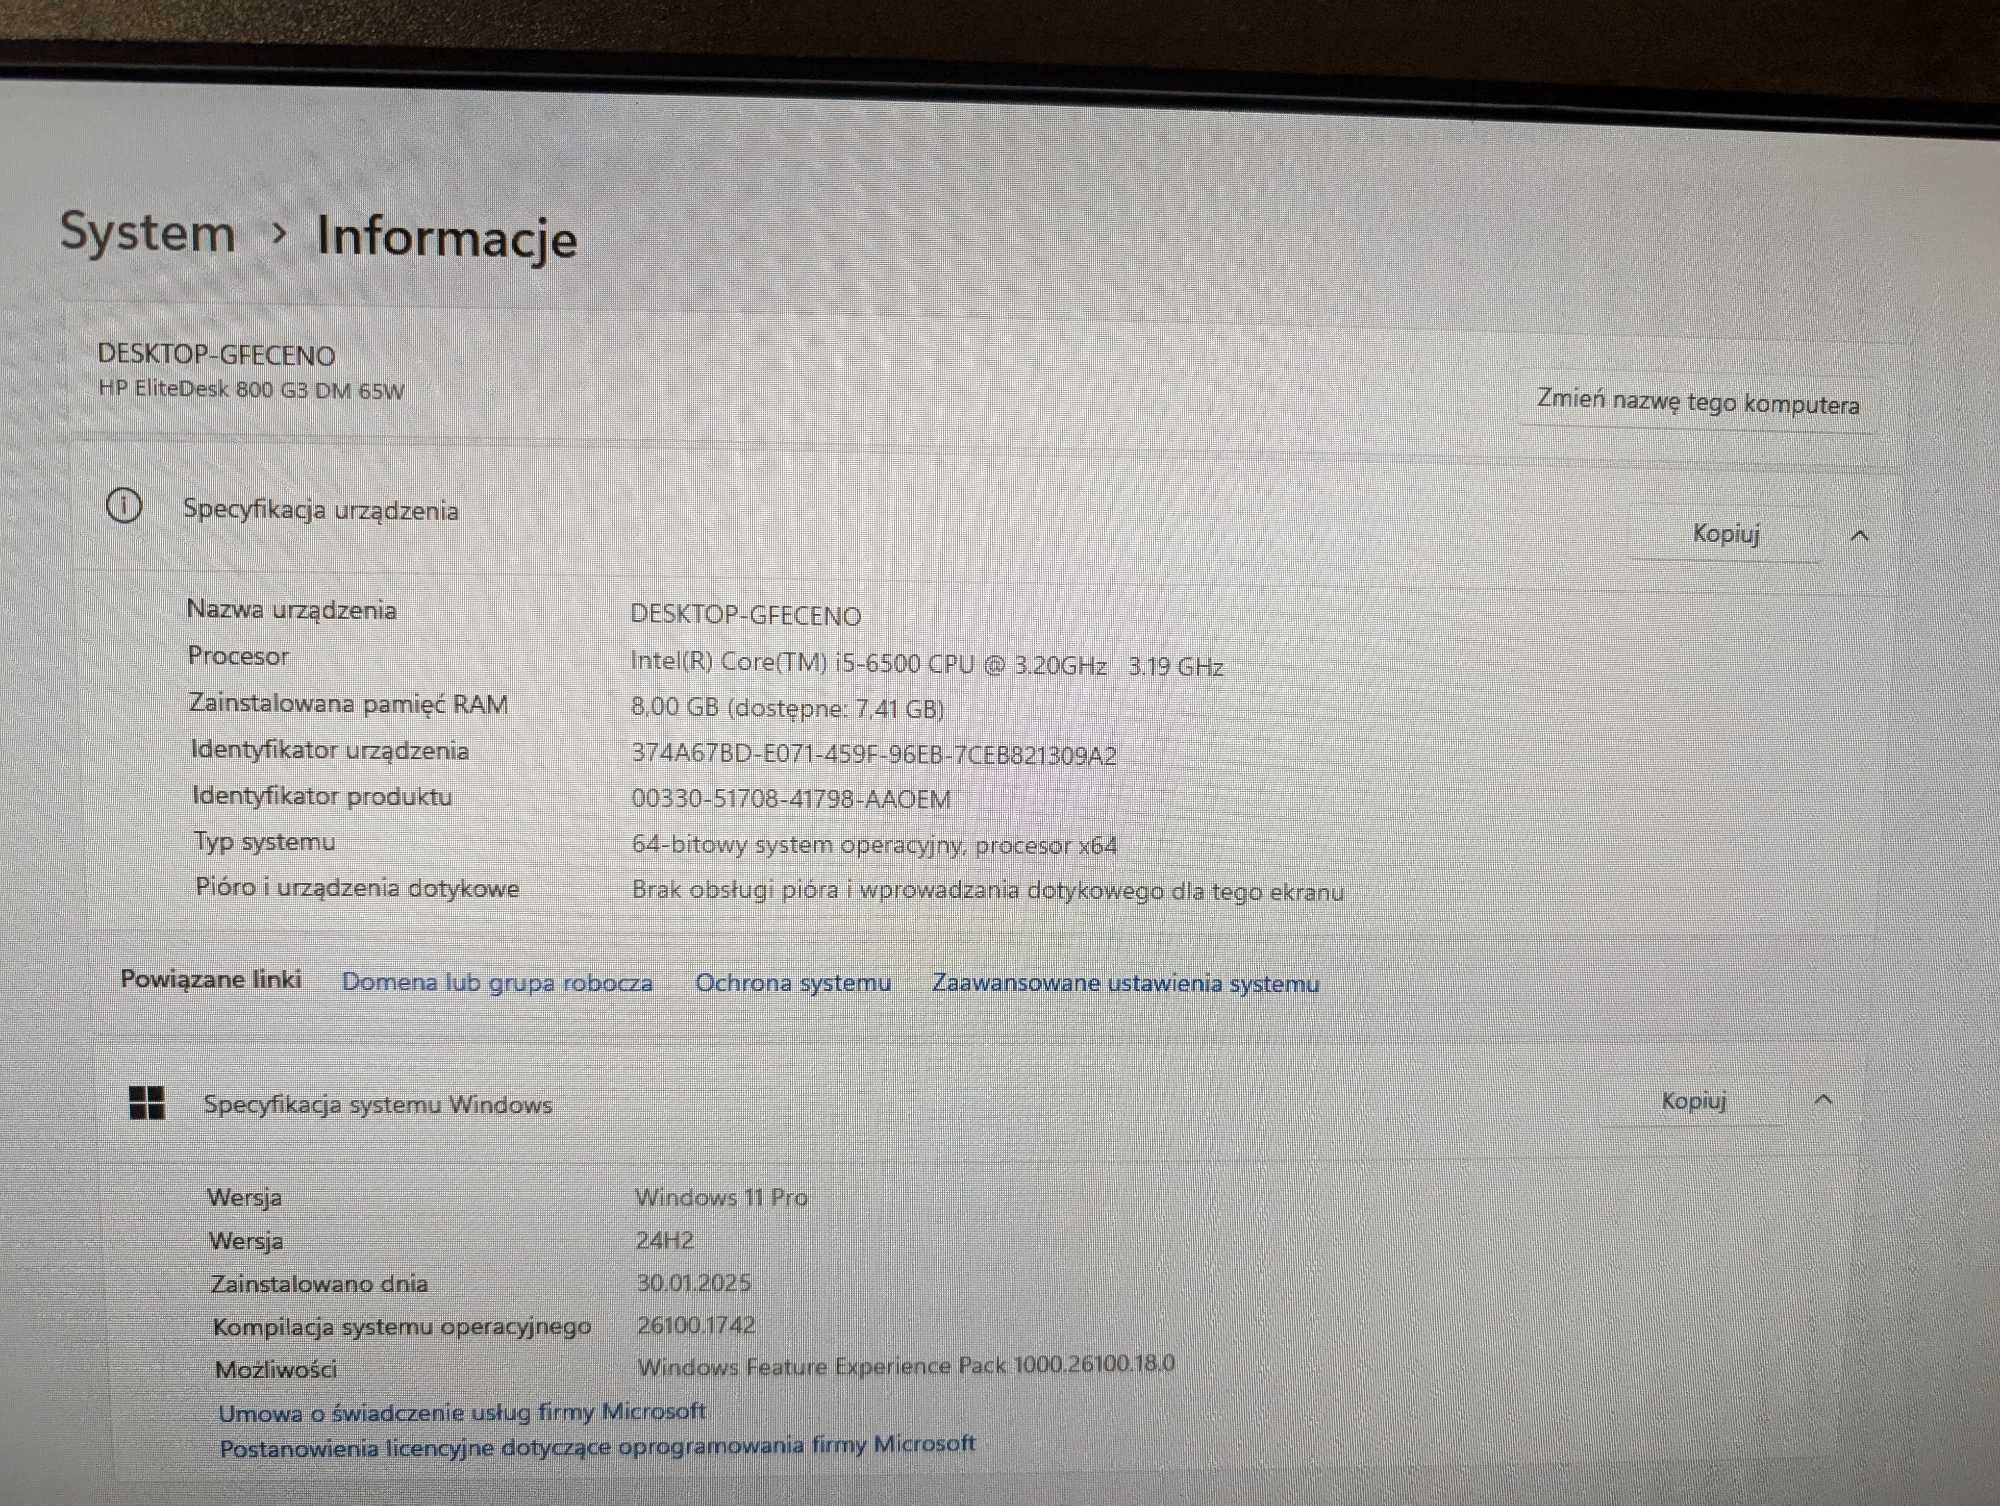This screenshot has width=2000, height=1506.
Task: Select the 24H2 version value
Action: [x=664, y=1240]
